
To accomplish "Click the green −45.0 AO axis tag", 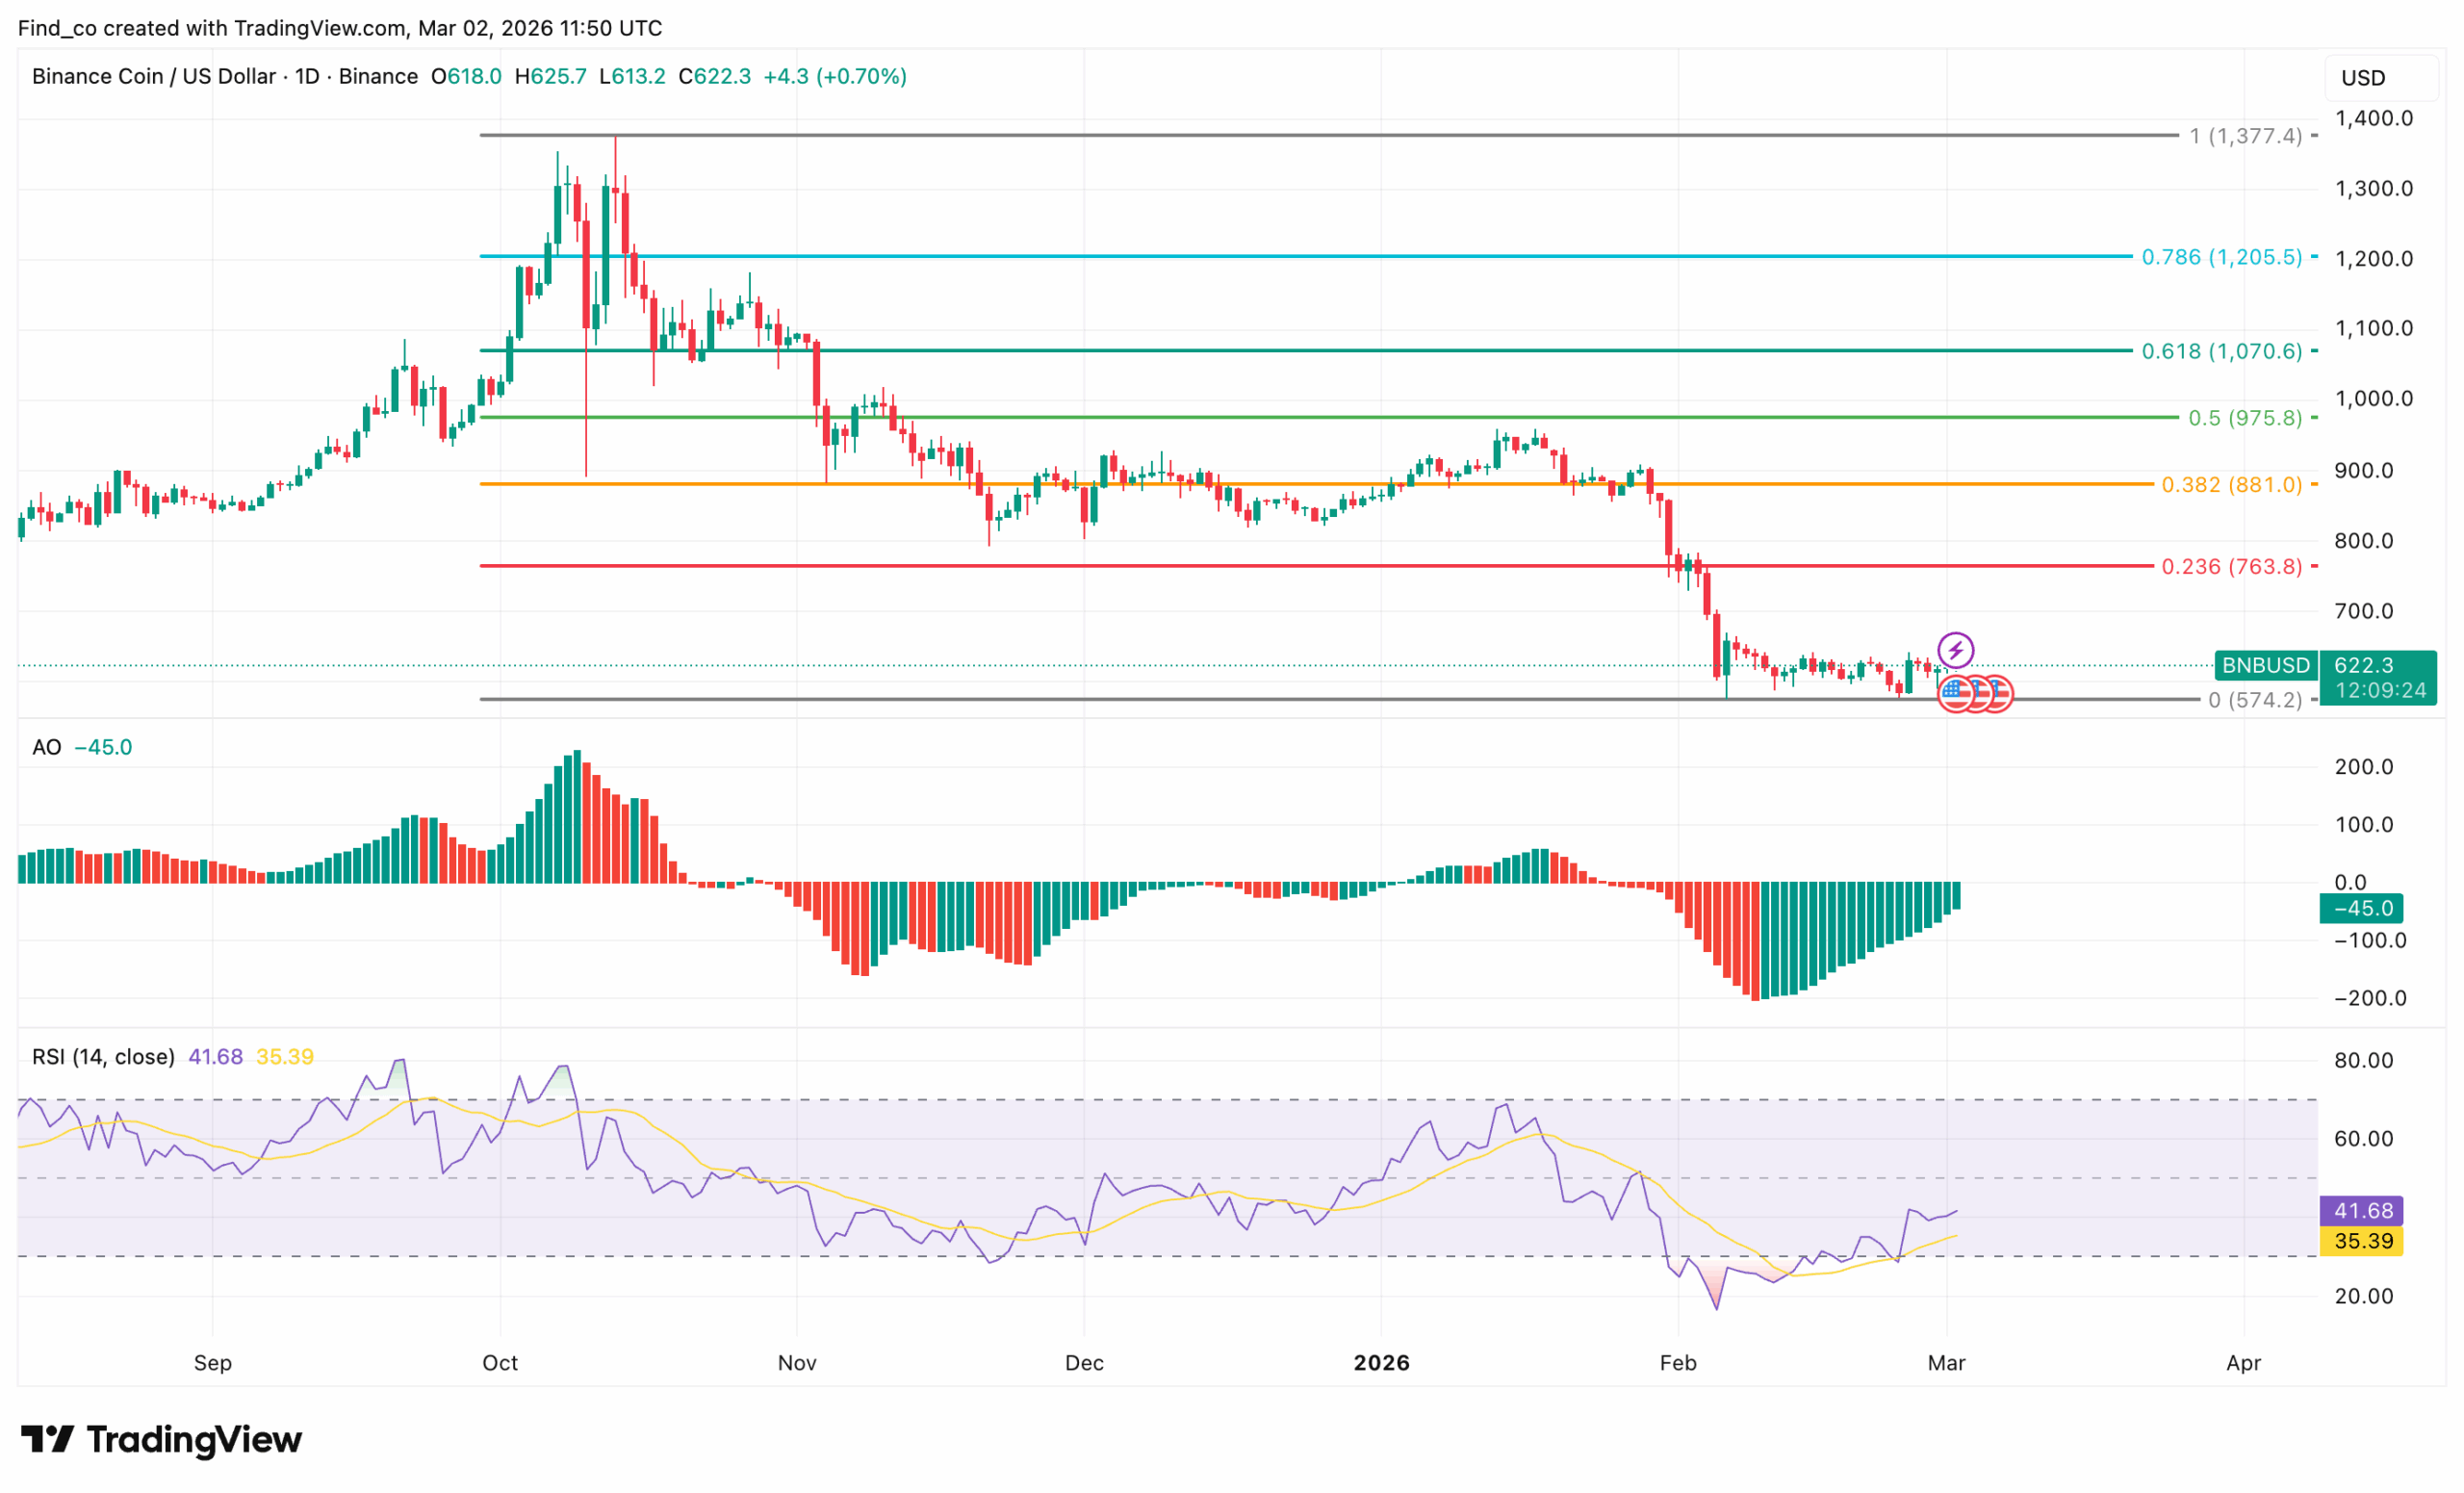I will 2362,908.
